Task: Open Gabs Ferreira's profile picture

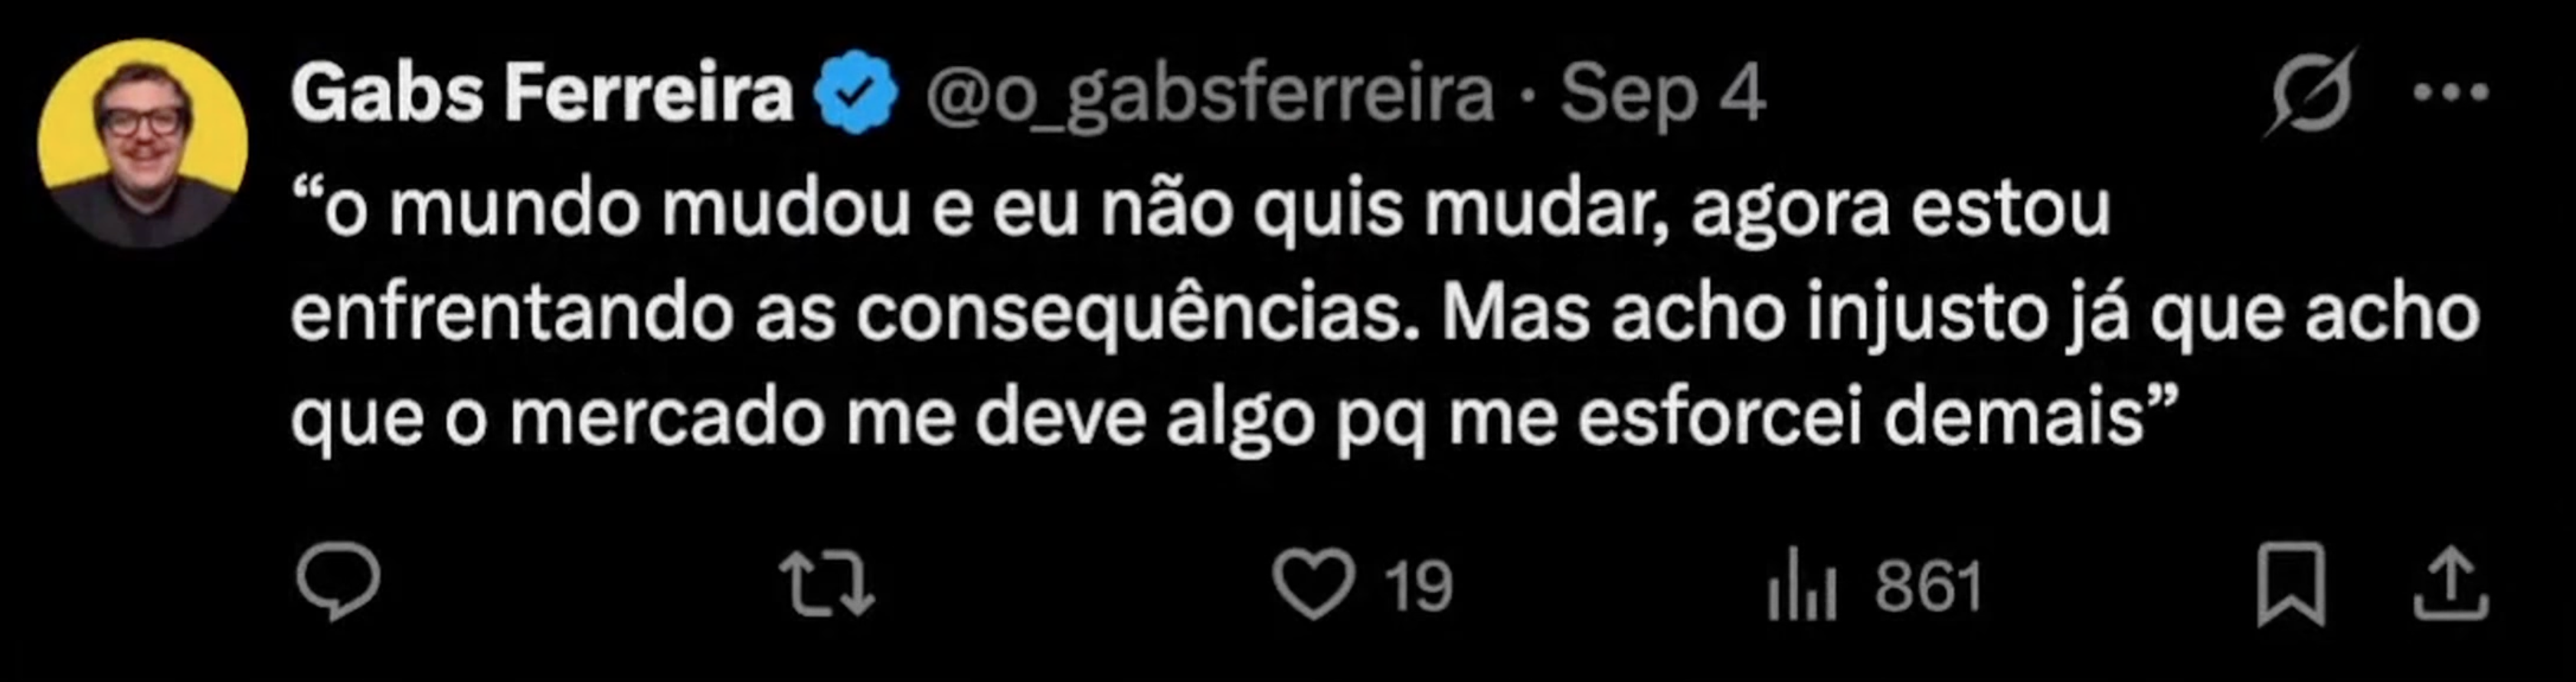Action: 143,143
